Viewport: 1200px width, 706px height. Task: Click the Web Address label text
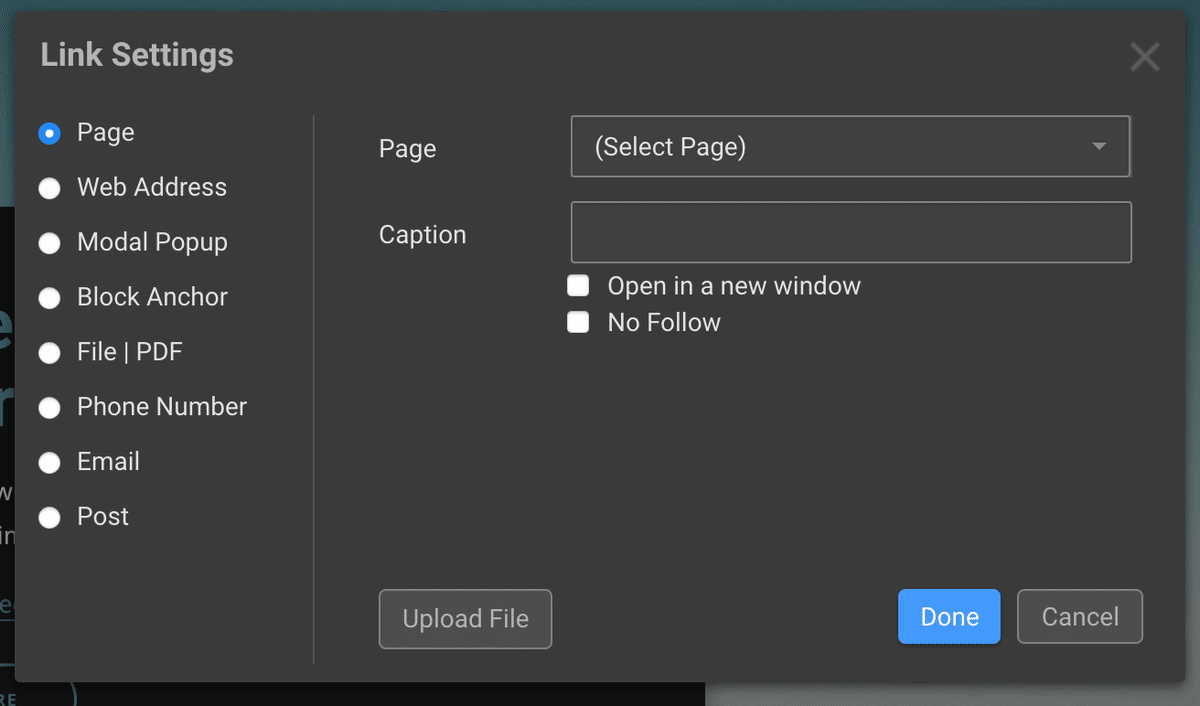152,188
